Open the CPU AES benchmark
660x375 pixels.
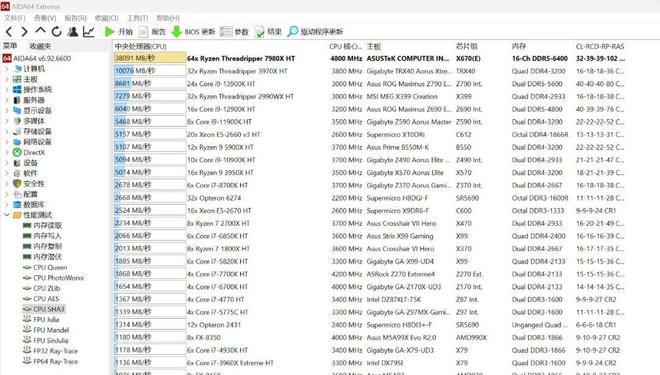tap(41, 298)
